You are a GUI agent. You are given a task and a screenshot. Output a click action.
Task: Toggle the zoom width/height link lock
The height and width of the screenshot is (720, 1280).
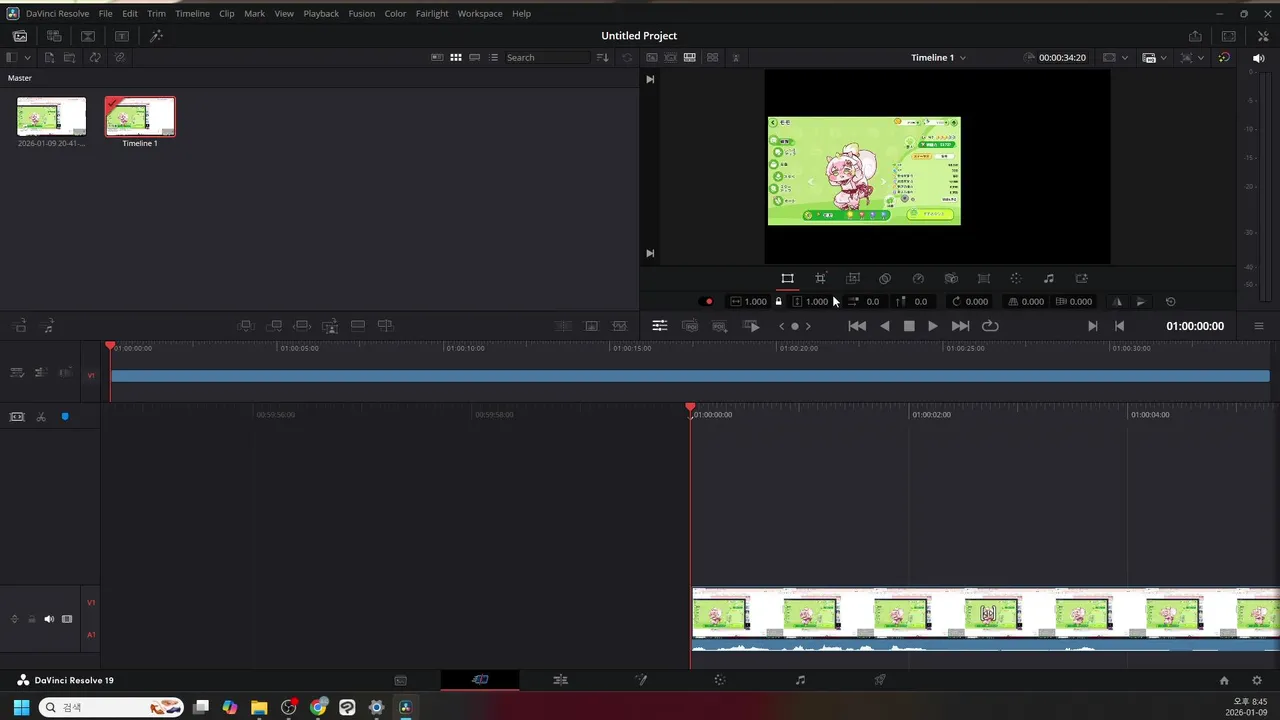coord(778,302)
